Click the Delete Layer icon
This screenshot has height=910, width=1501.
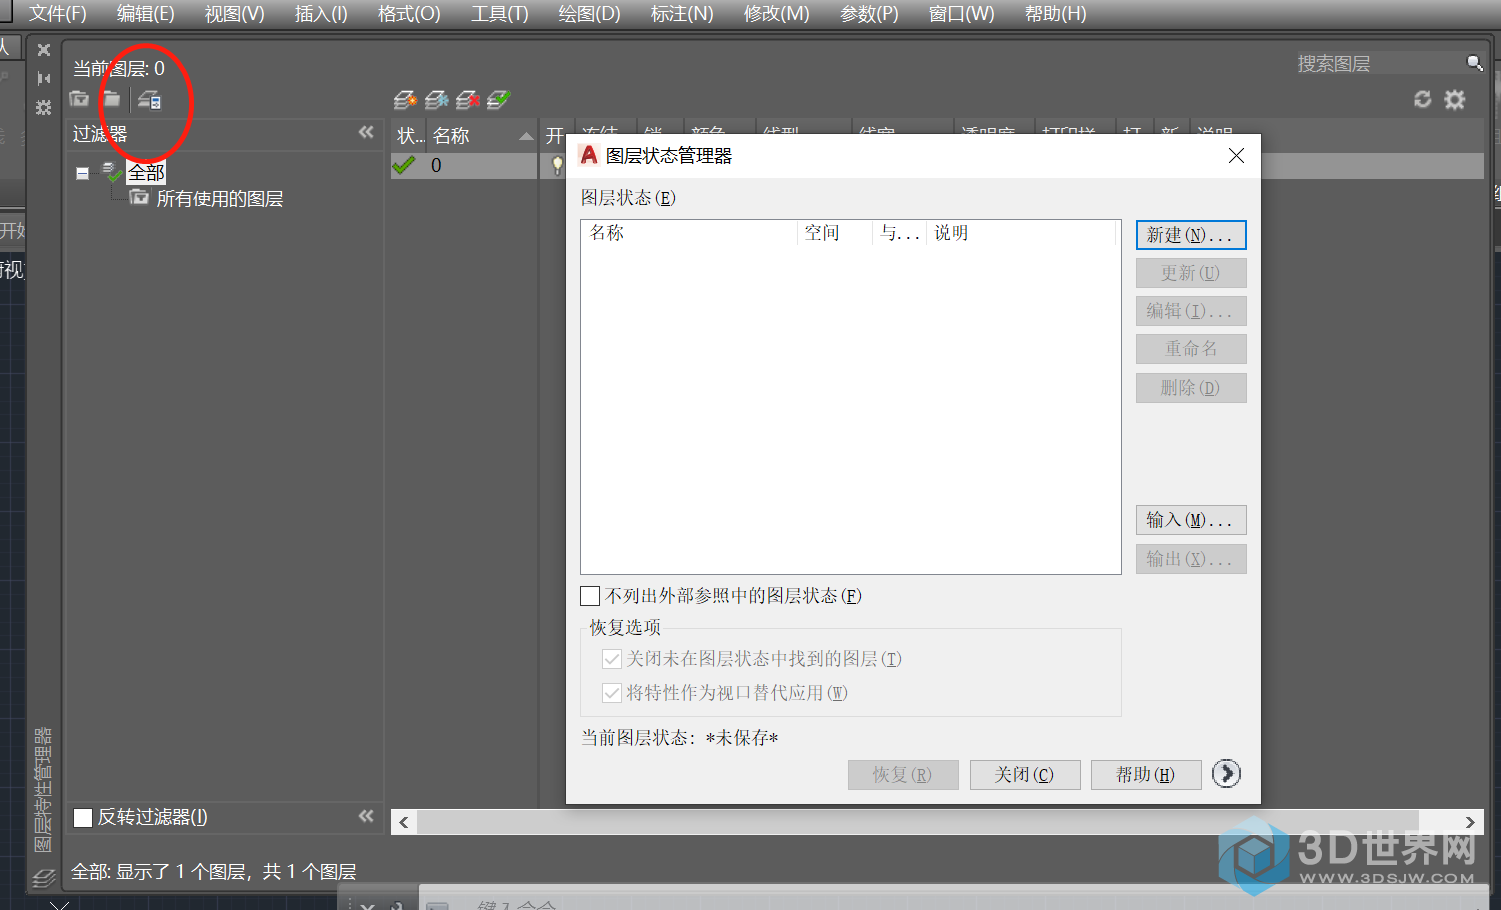pyautogui.click(x=467, y=100)
